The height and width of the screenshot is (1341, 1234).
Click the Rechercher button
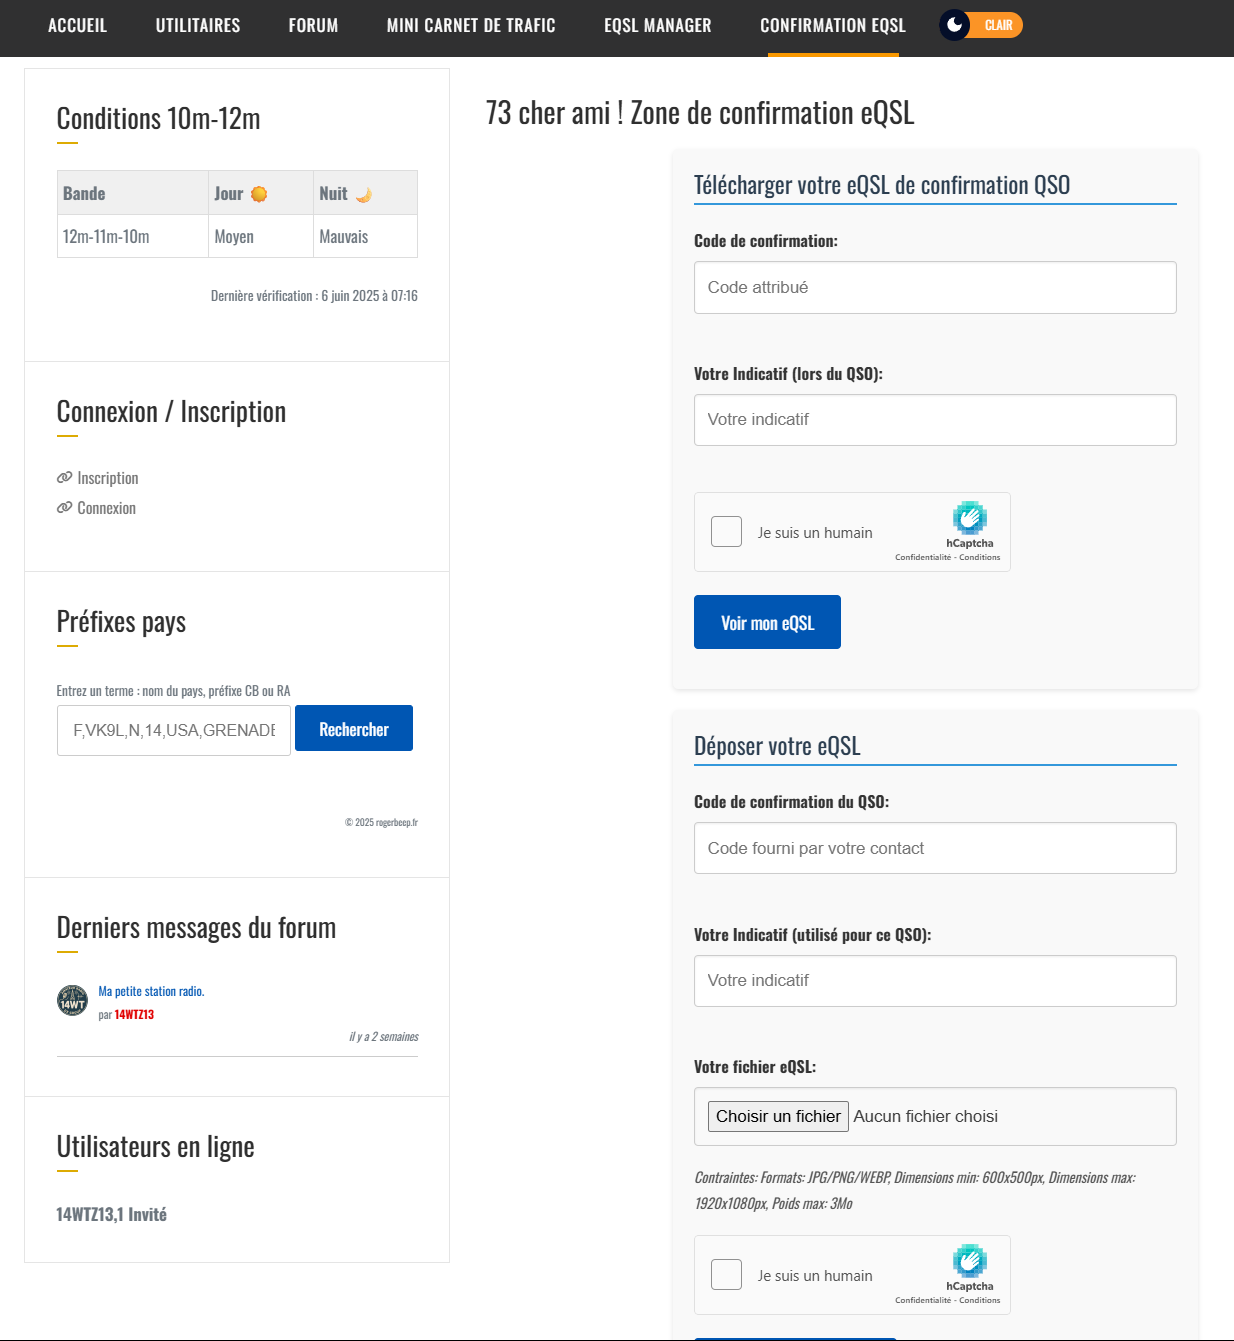353,729
